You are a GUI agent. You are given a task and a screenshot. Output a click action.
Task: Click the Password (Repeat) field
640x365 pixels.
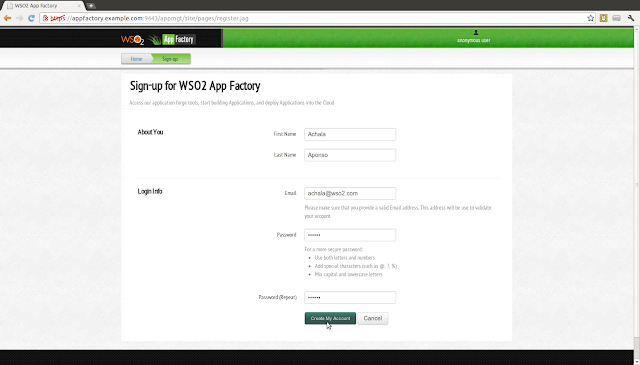(x=350, y=297)
